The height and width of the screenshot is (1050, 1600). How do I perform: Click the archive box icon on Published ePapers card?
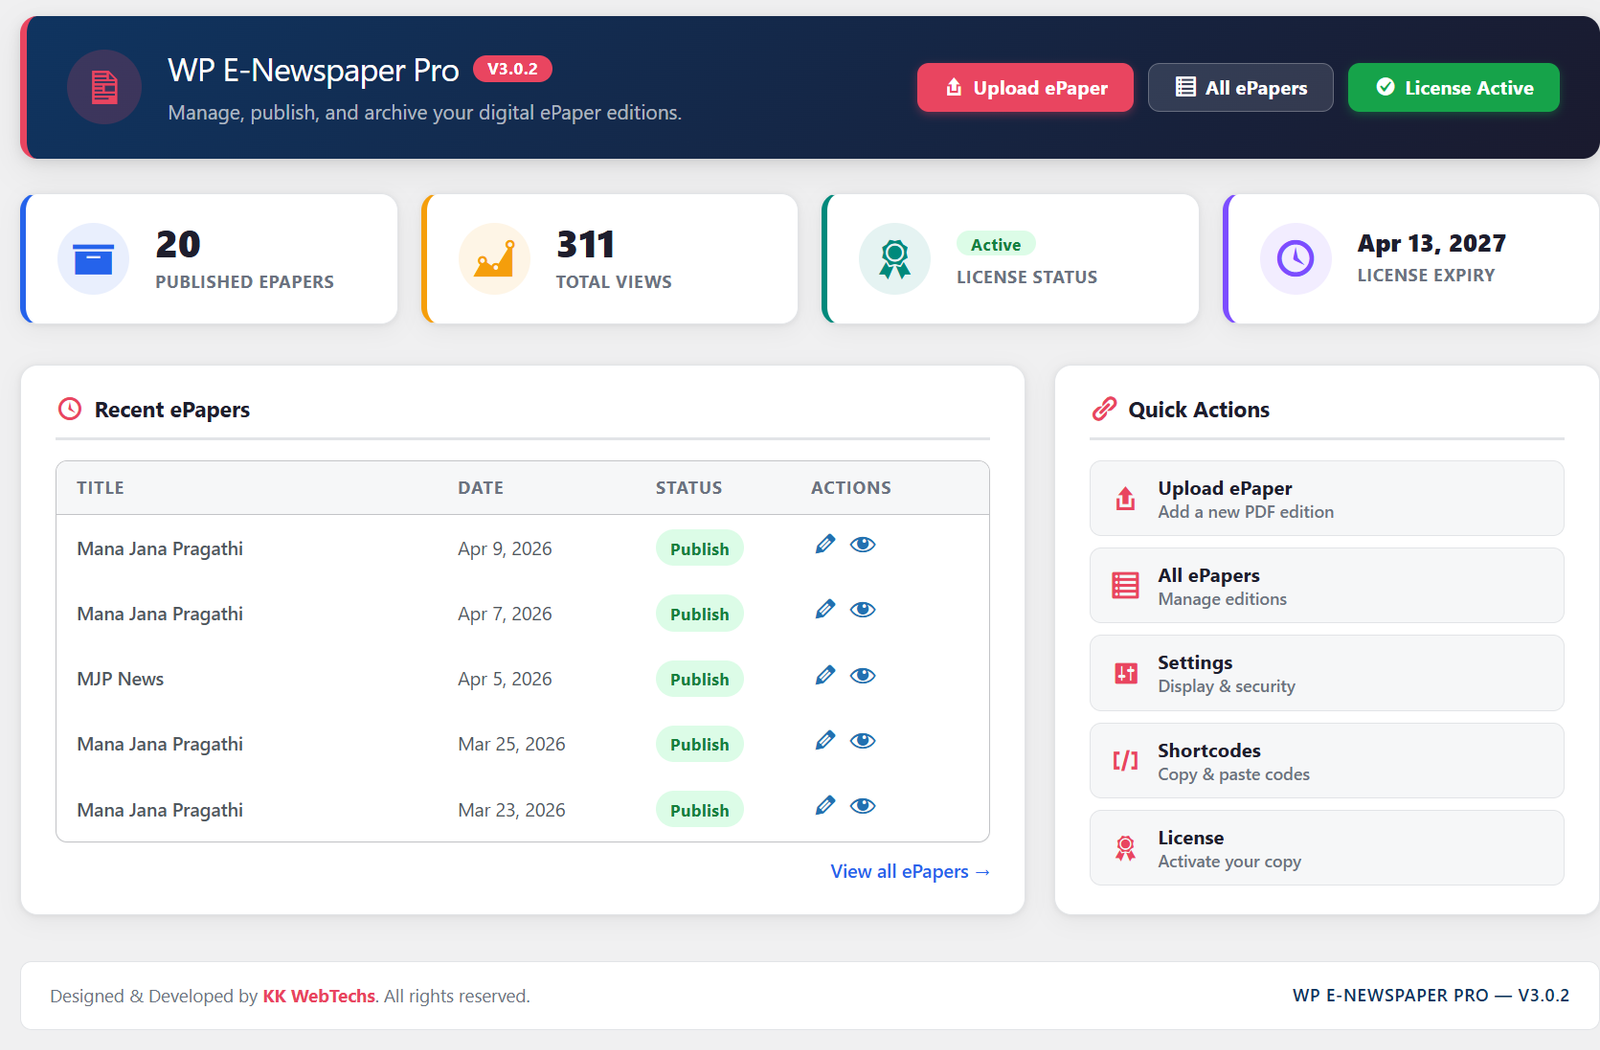(x=93, y=259)
